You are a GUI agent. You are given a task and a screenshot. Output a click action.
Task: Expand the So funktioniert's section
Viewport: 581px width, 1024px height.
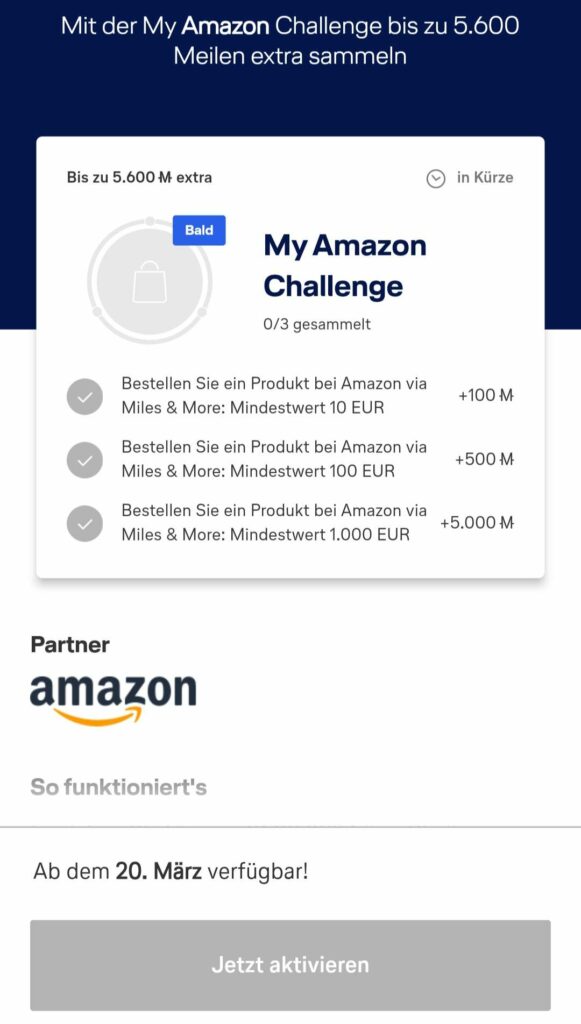point(119,787)
